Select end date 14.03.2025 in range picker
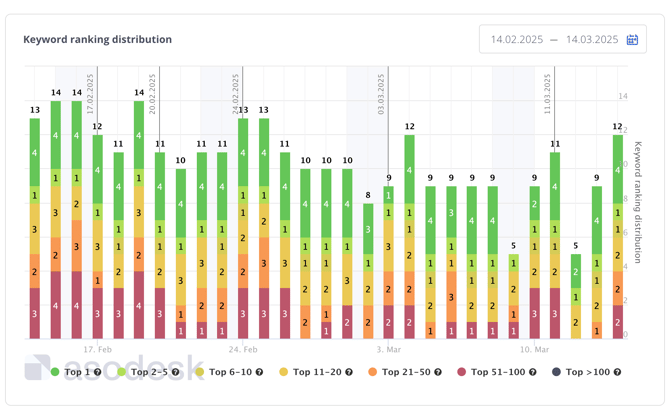Screen dimensions: 670x418 [x=592, y=40]
